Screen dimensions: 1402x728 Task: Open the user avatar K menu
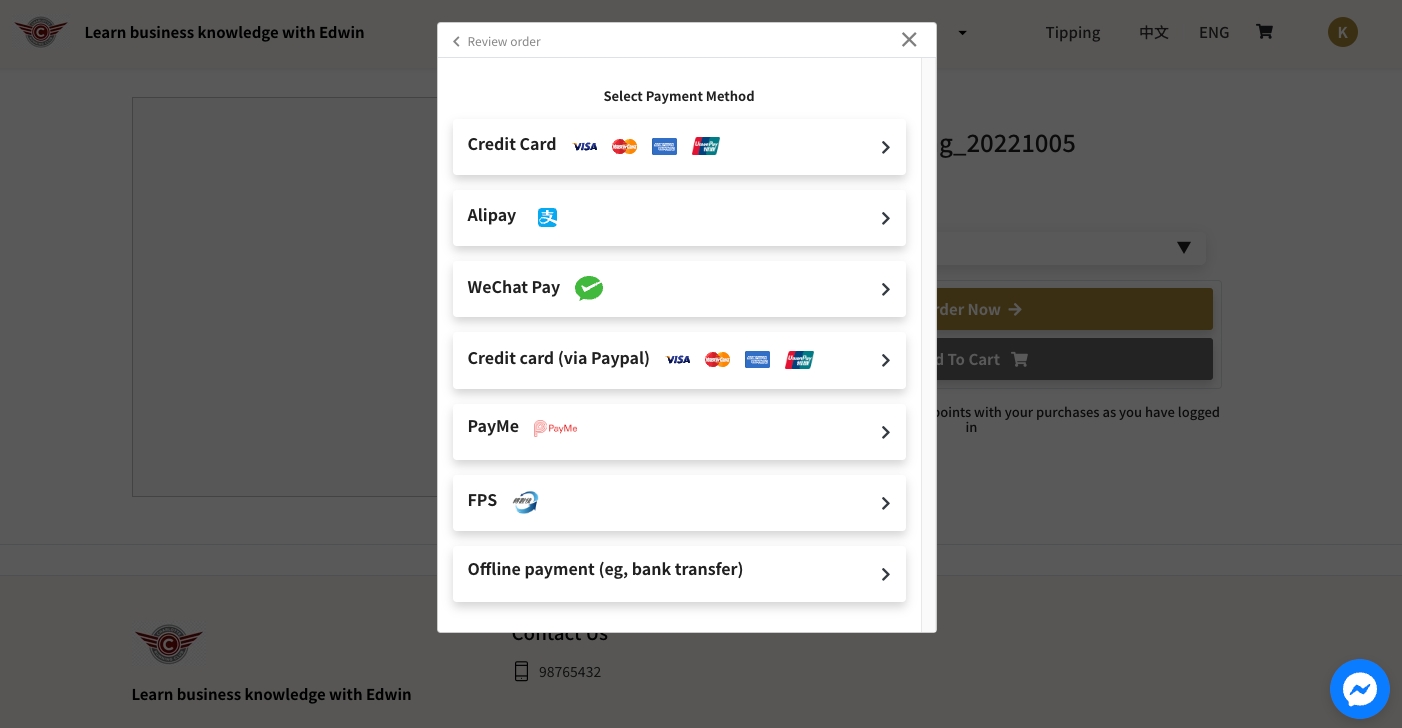tap(1342, 32)
